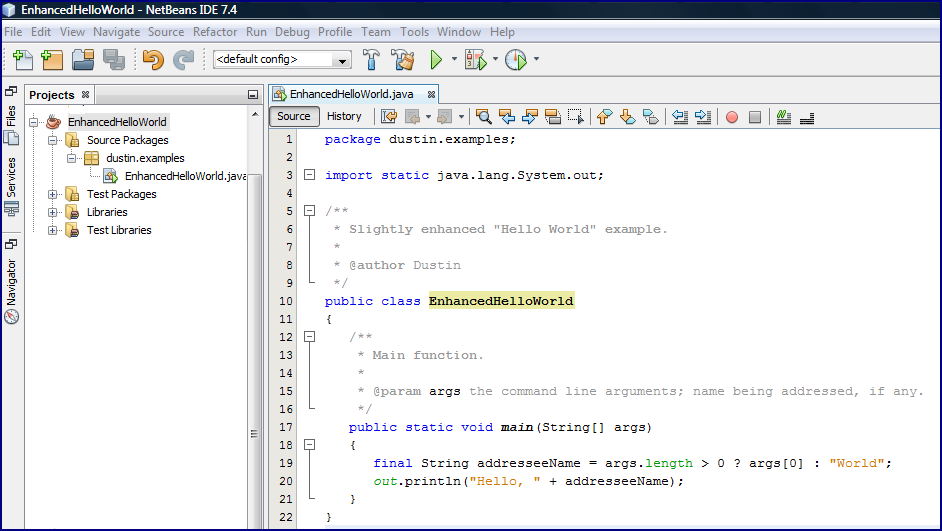The height and width of the screenshot is (531, 942).
Task: Expand the Test Libraries node
Action: (x=53, y=230)
